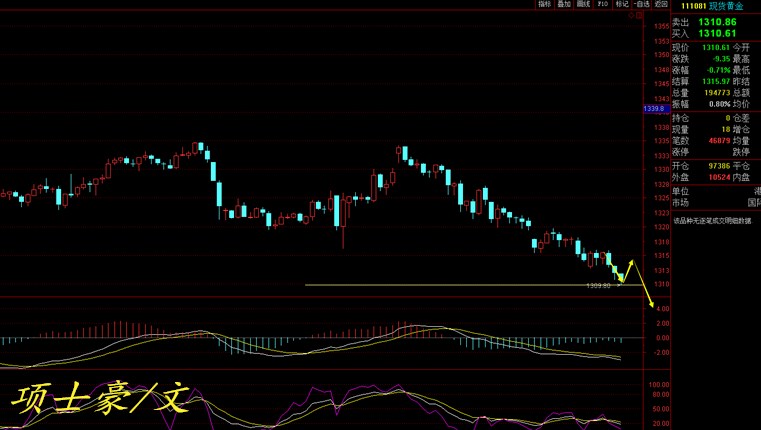
Task: Toggle the -自选 watchlist button
Action: pos(641,4)
